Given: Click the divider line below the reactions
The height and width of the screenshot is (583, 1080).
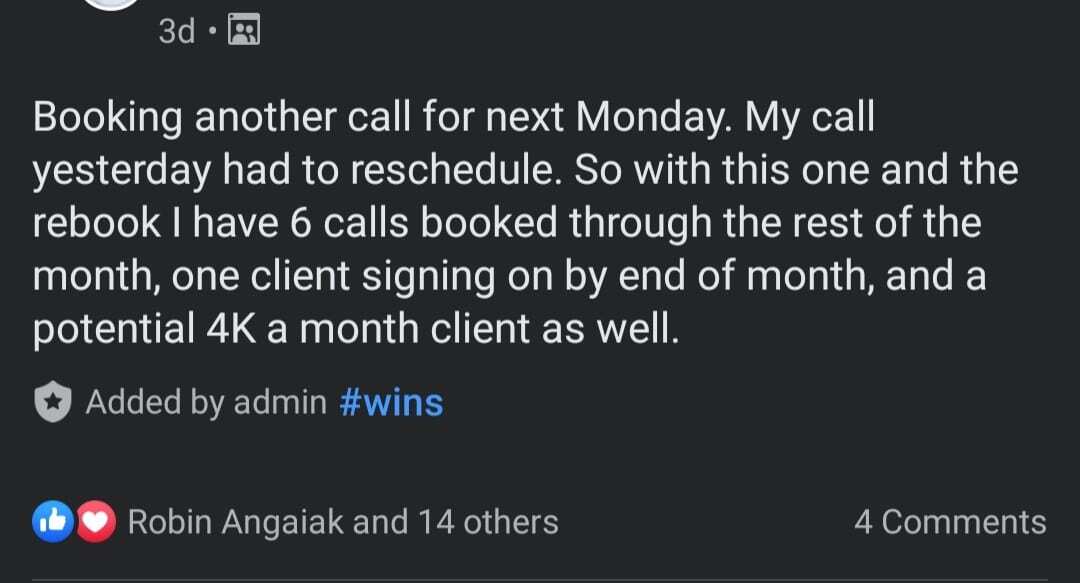Looking at the screenshot, I should tap(540, 580).
